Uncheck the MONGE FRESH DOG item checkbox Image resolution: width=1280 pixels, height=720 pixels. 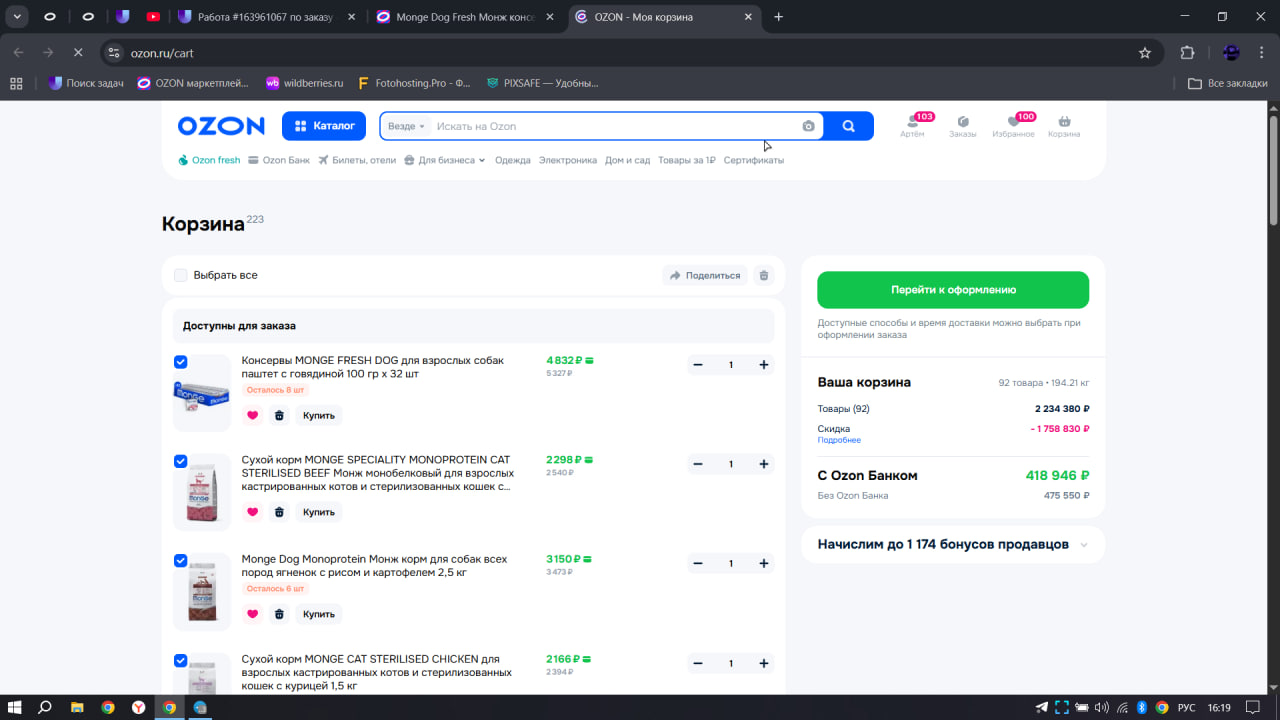click(x=181, y=362)
